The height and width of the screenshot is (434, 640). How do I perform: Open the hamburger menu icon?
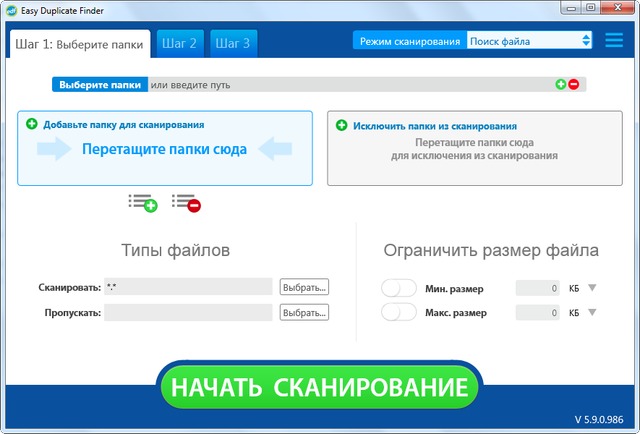pyautogui.click(x=614, y=41)
